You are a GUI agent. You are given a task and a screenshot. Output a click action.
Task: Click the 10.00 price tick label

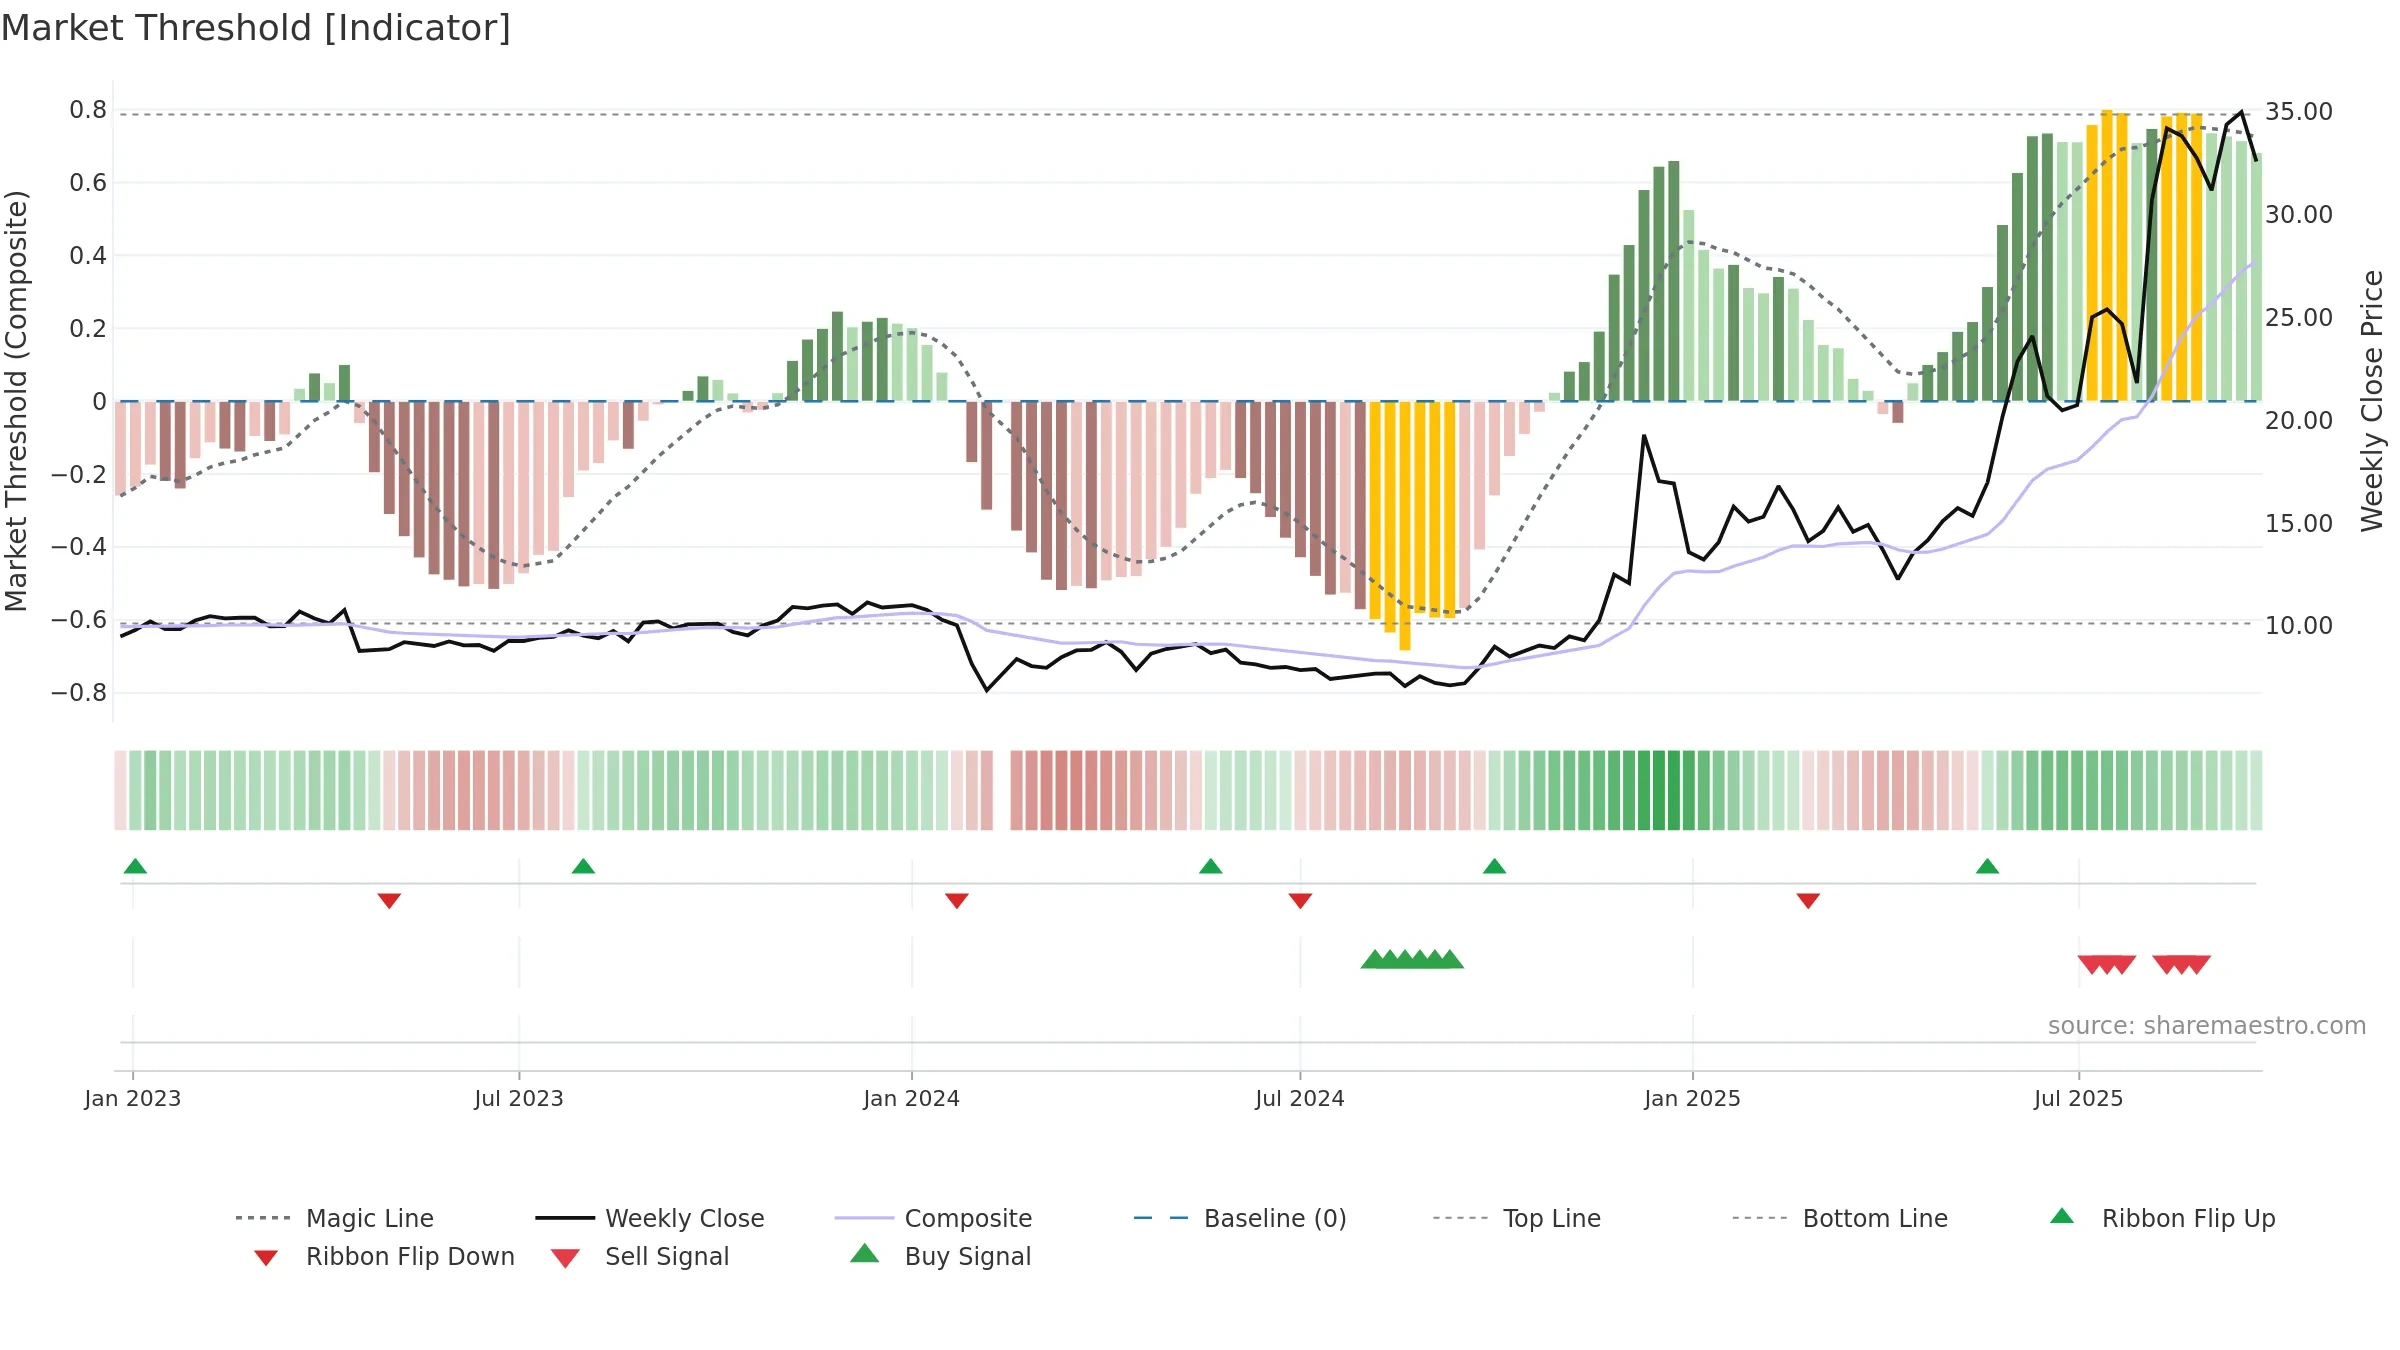[2299, 626]
